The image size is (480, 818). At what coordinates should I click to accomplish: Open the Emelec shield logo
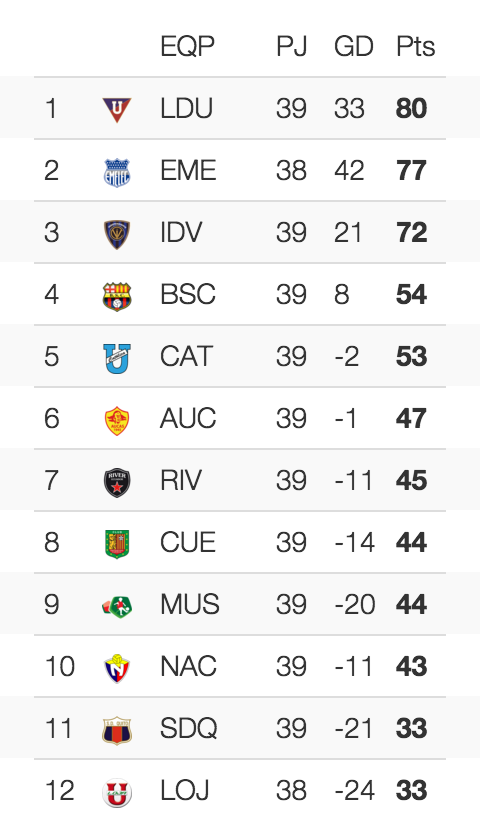coord(117,172)
